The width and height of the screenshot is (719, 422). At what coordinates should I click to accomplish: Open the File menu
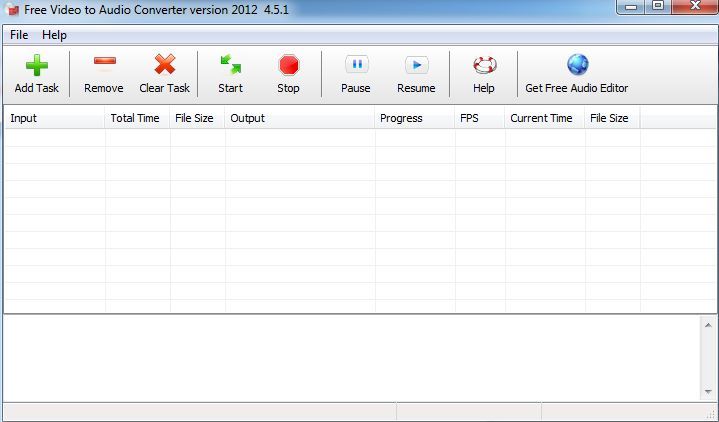(x=19, y=35)
